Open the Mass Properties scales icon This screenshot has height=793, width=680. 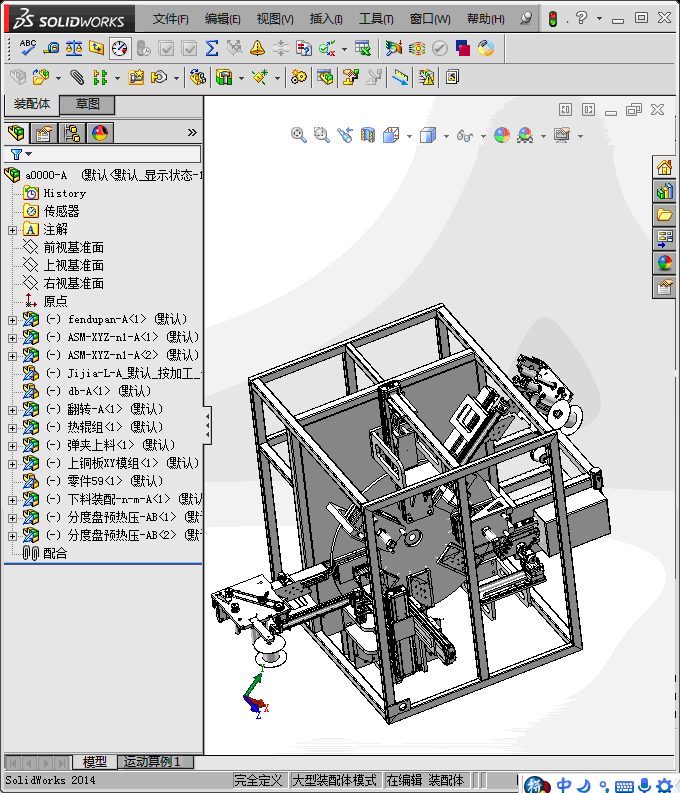coord(74,49)
